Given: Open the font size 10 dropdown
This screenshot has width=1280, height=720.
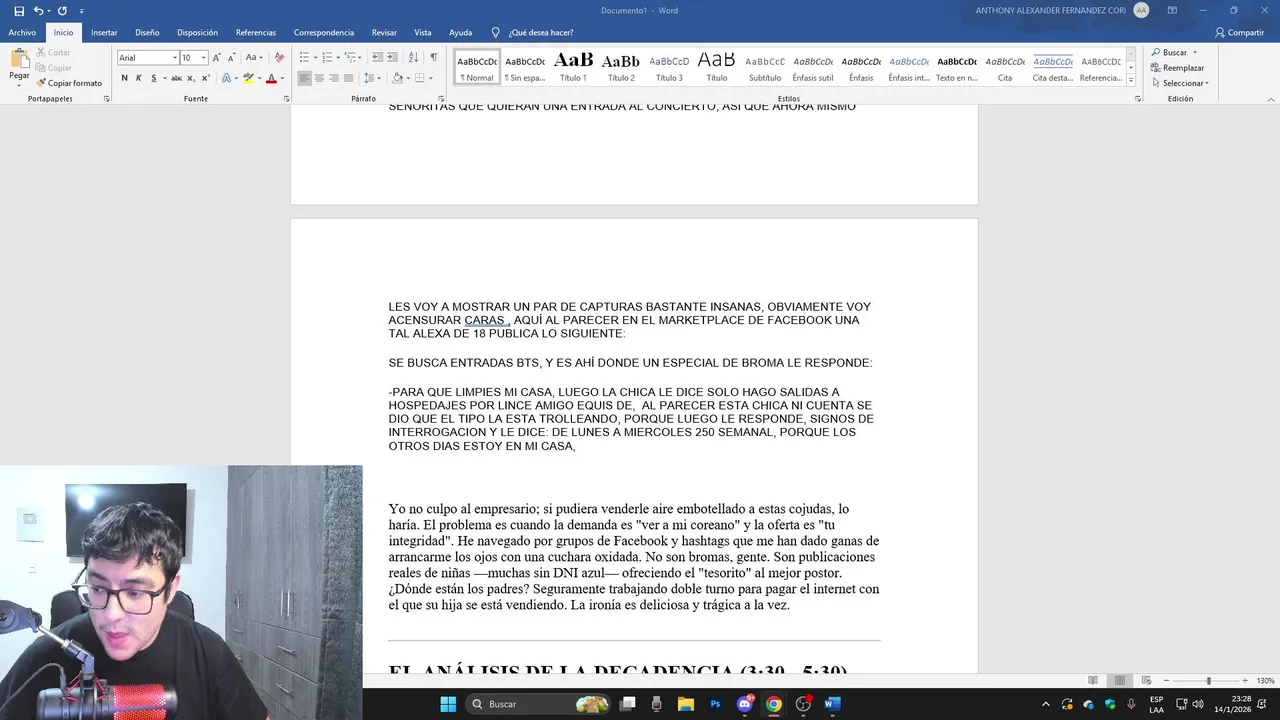Looking at the screenshot, I should click(x=203, y=58).
